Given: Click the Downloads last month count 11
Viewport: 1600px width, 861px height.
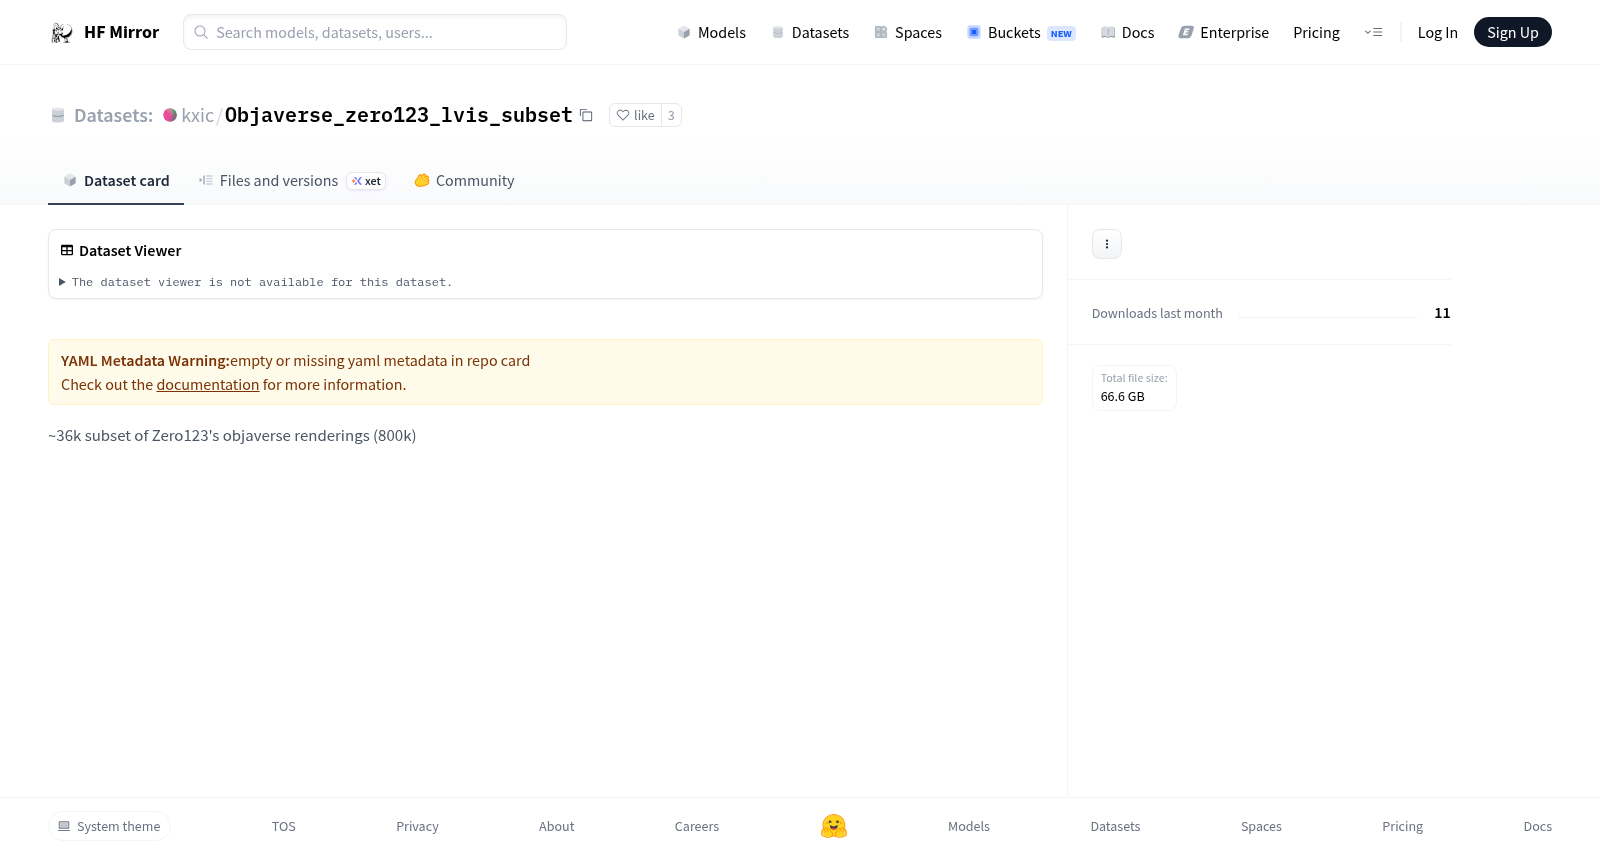Looking at the screenshot, I should point(1442,313).
